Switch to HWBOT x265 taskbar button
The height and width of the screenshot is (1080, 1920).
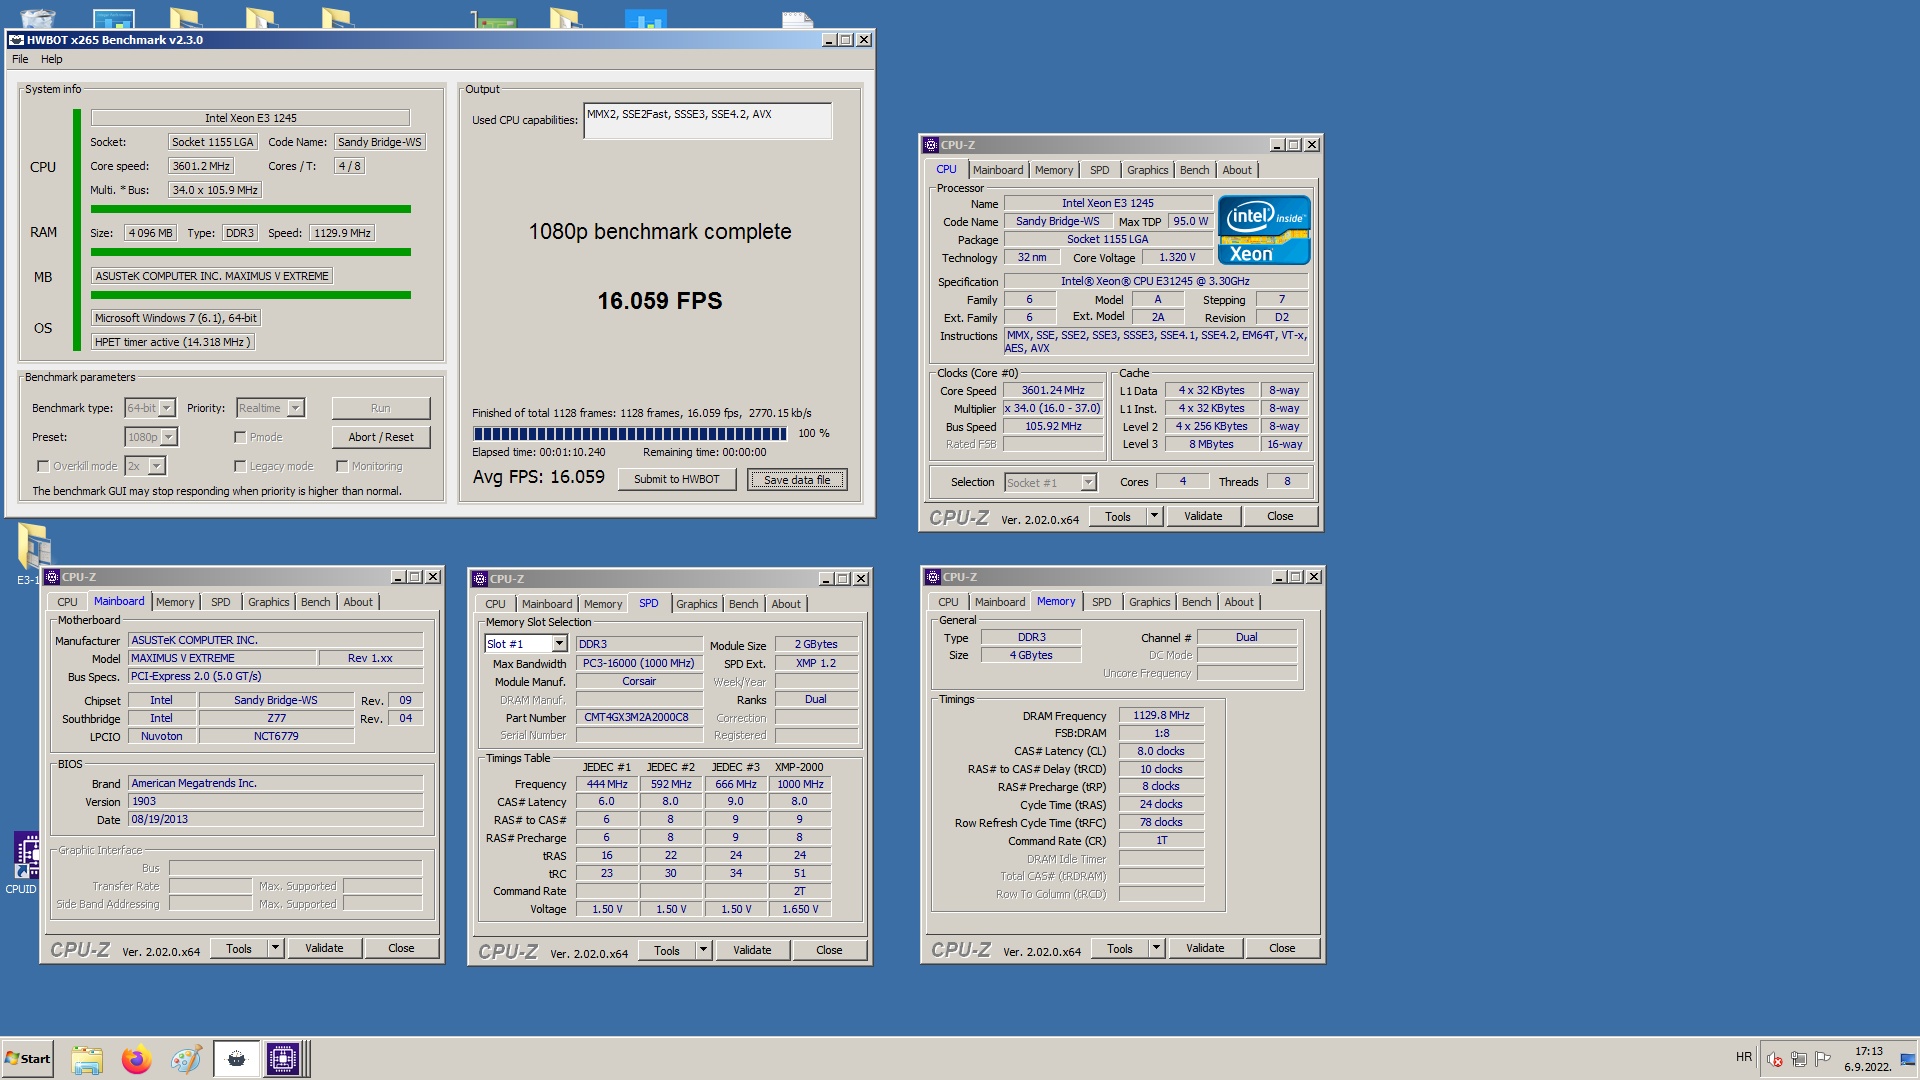pyautogui.click(x=237, y=1059)
